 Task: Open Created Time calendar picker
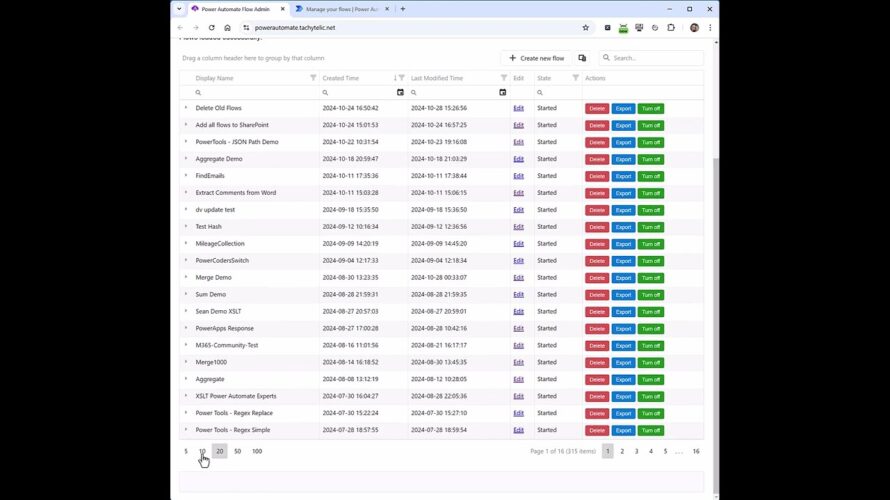(400, 93)
